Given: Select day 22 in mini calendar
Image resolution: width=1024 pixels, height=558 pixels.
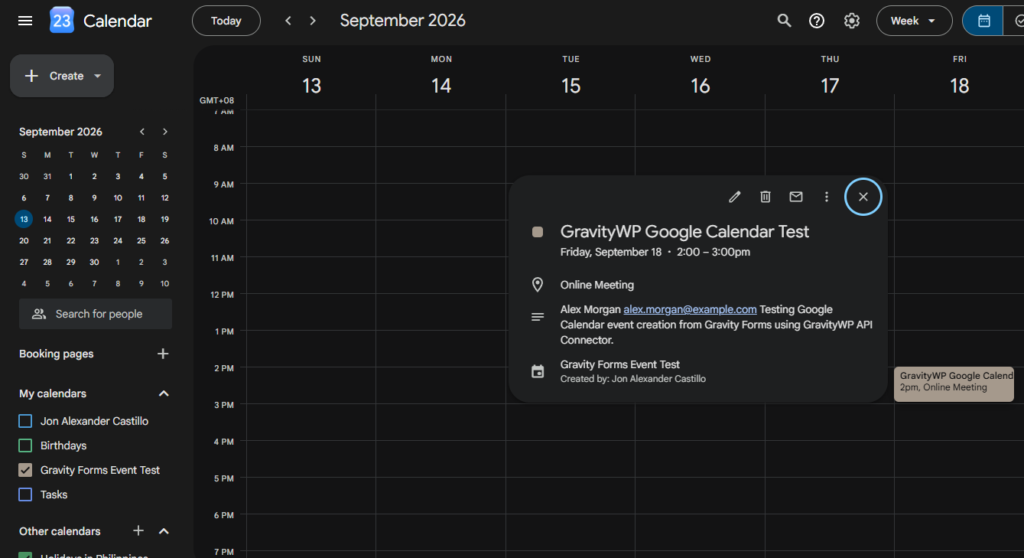Looking at the screenshot, I should coord(71,240).
